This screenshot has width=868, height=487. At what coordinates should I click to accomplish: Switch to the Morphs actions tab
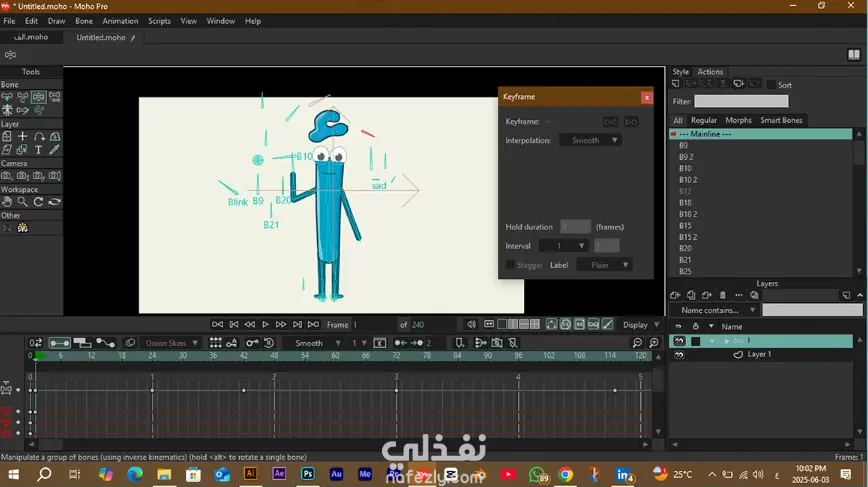738,120
